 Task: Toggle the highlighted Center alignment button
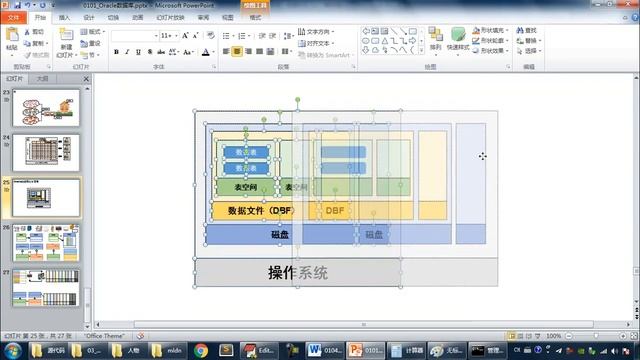click(x=237, y=51)
